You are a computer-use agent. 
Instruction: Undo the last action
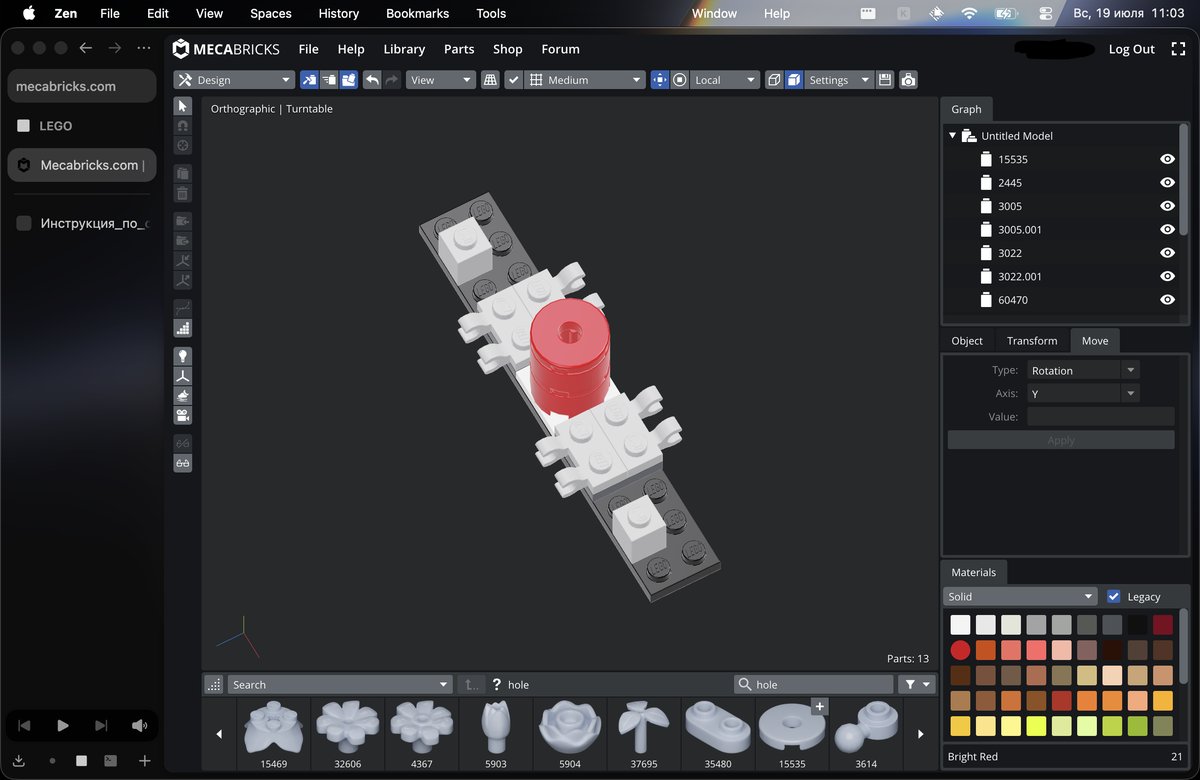click(x=372, y=80)
